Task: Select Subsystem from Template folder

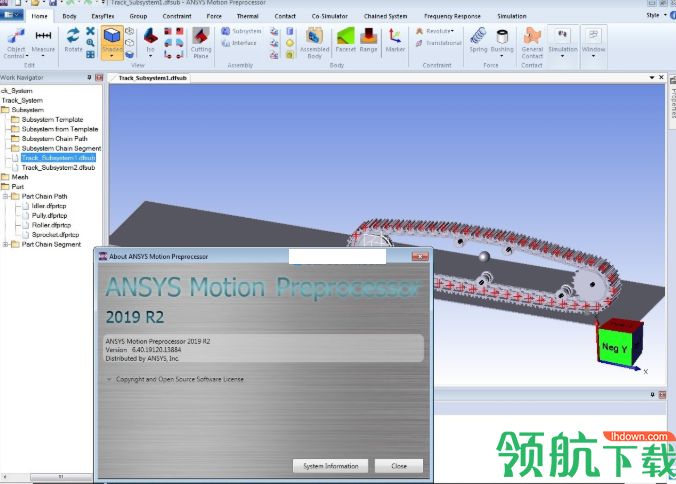Action: click(x=60, y=129)
